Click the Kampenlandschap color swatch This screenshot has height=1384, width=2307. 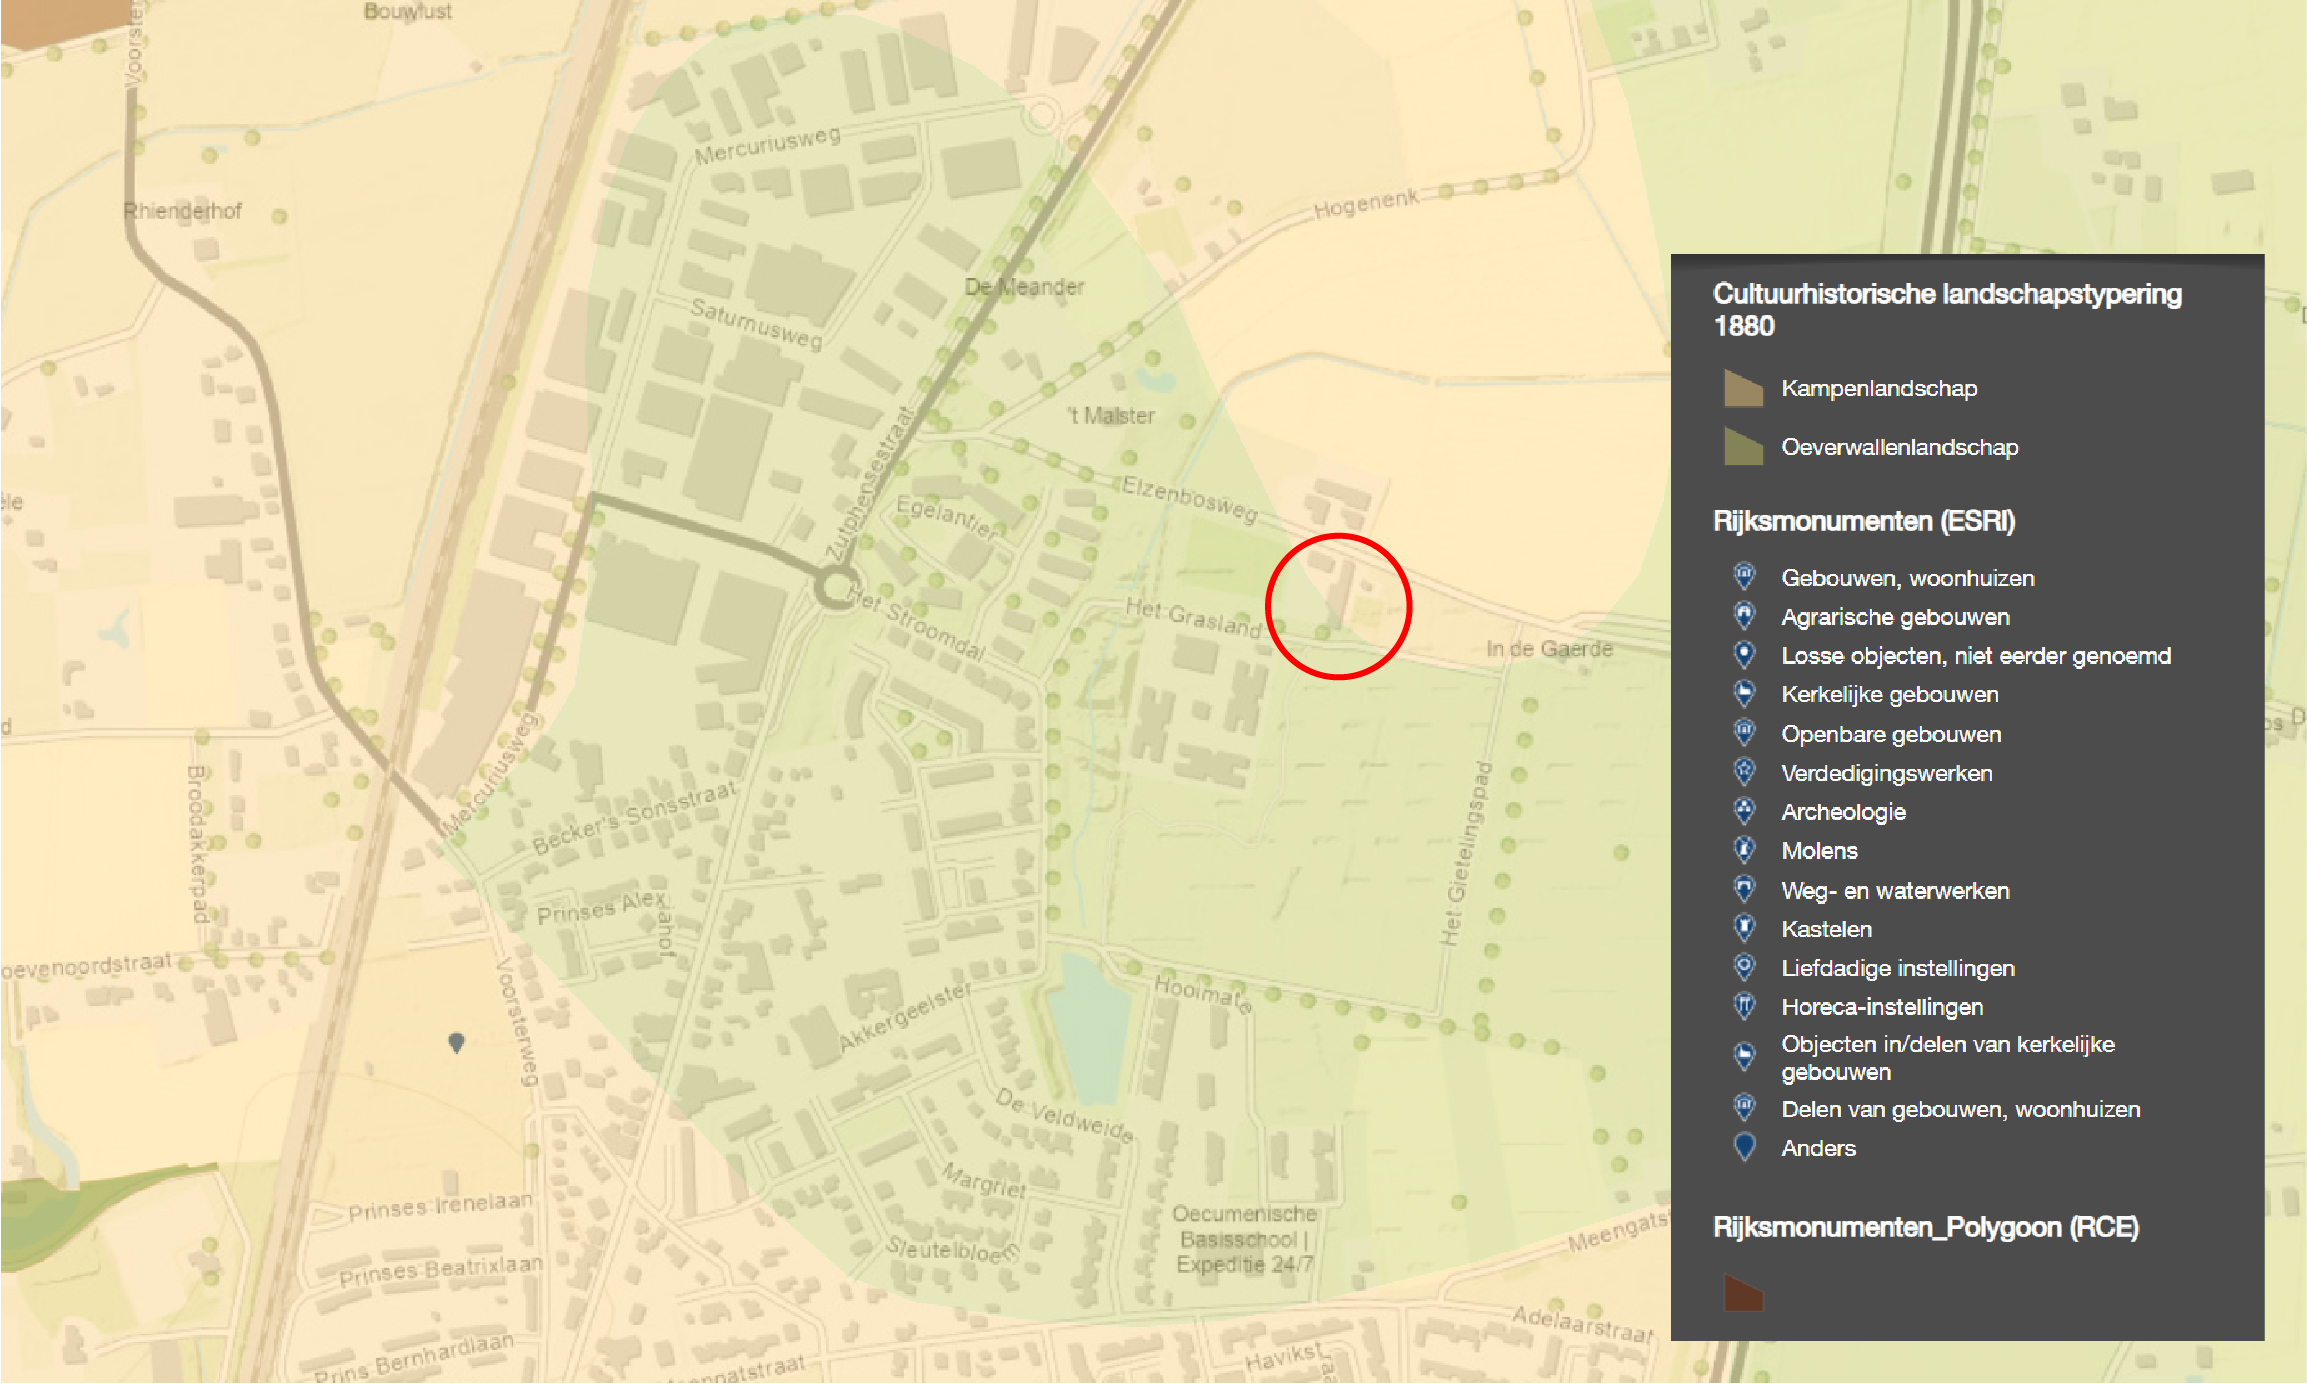(x=1744, y=388)
